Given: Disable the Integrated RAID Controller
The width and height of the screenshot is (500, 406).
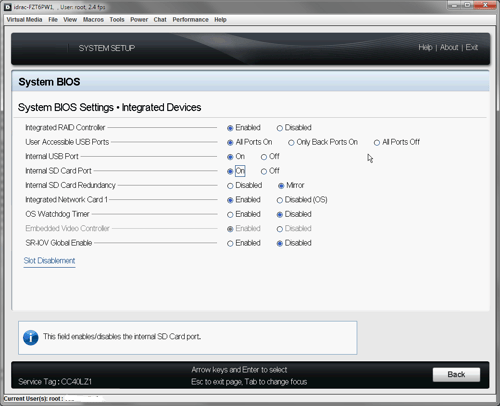Looking at the screenshot, I should (x=279, y=128).
